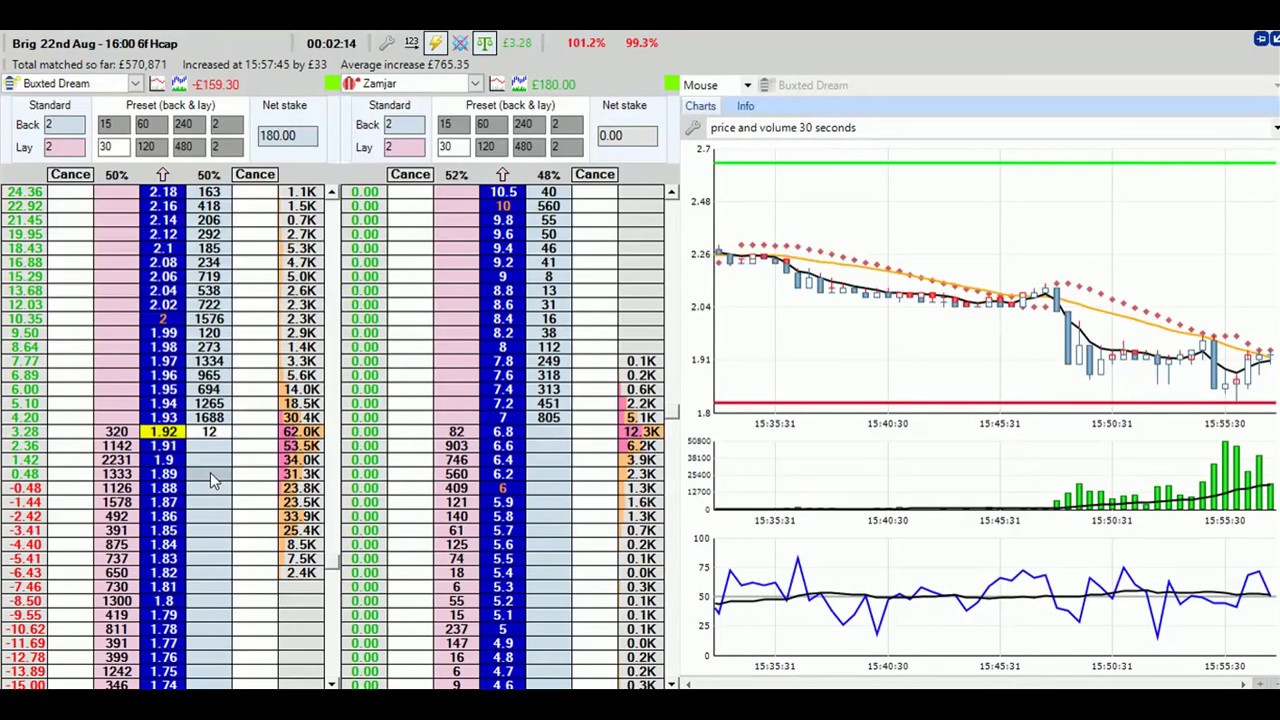Click the 123 order sequence icon
The height and width of the screenshot is (720, 1280).
[x=412, y=43]
